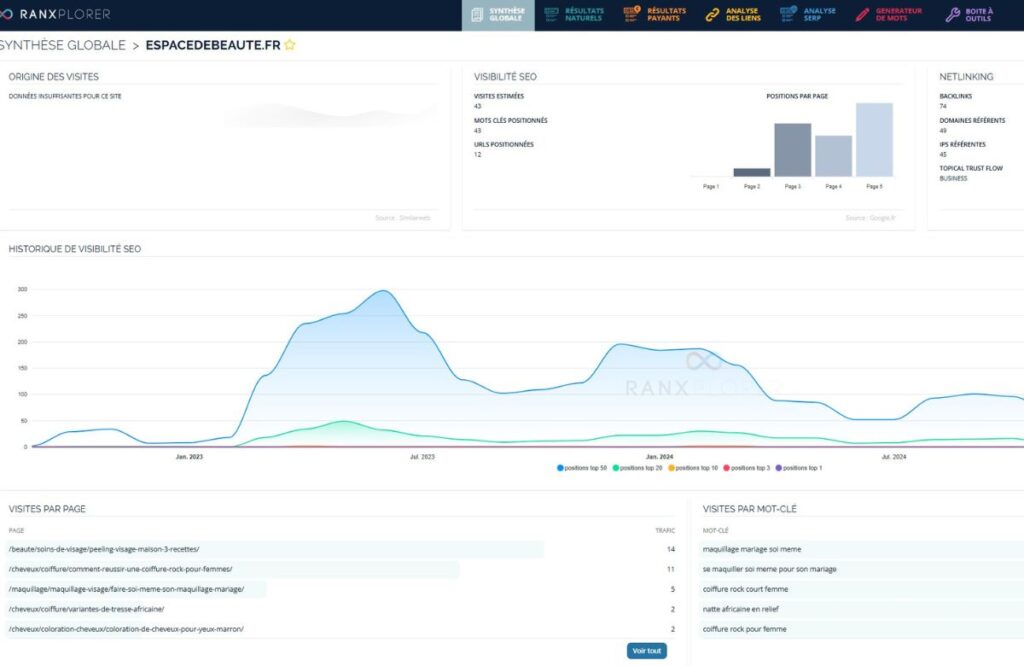Click the Domaines référents label
Screen dimensions: 1024x666
(x=972, y=120)
